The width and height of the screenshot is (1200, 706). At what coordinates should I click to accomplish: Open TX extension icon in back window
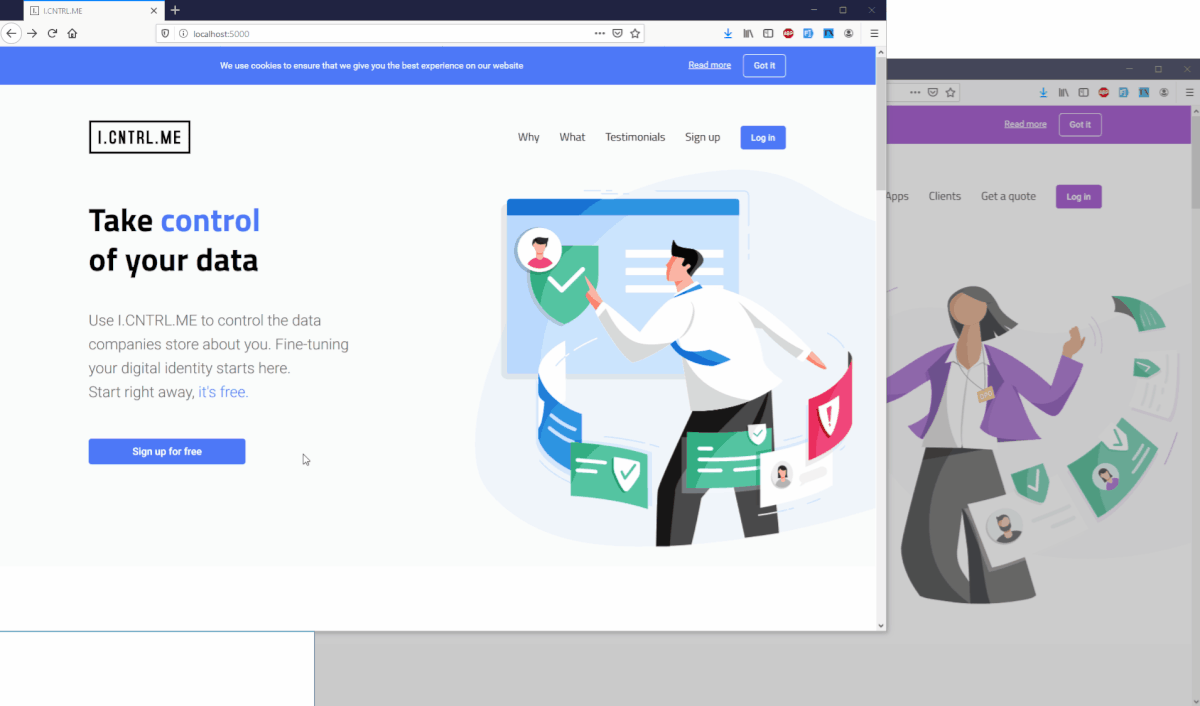click(x=1144, y=92)
